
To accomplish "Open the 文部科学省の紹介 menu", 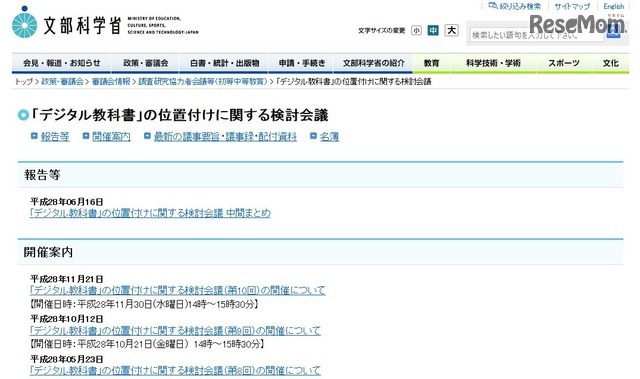I will (x=373, y=63).
